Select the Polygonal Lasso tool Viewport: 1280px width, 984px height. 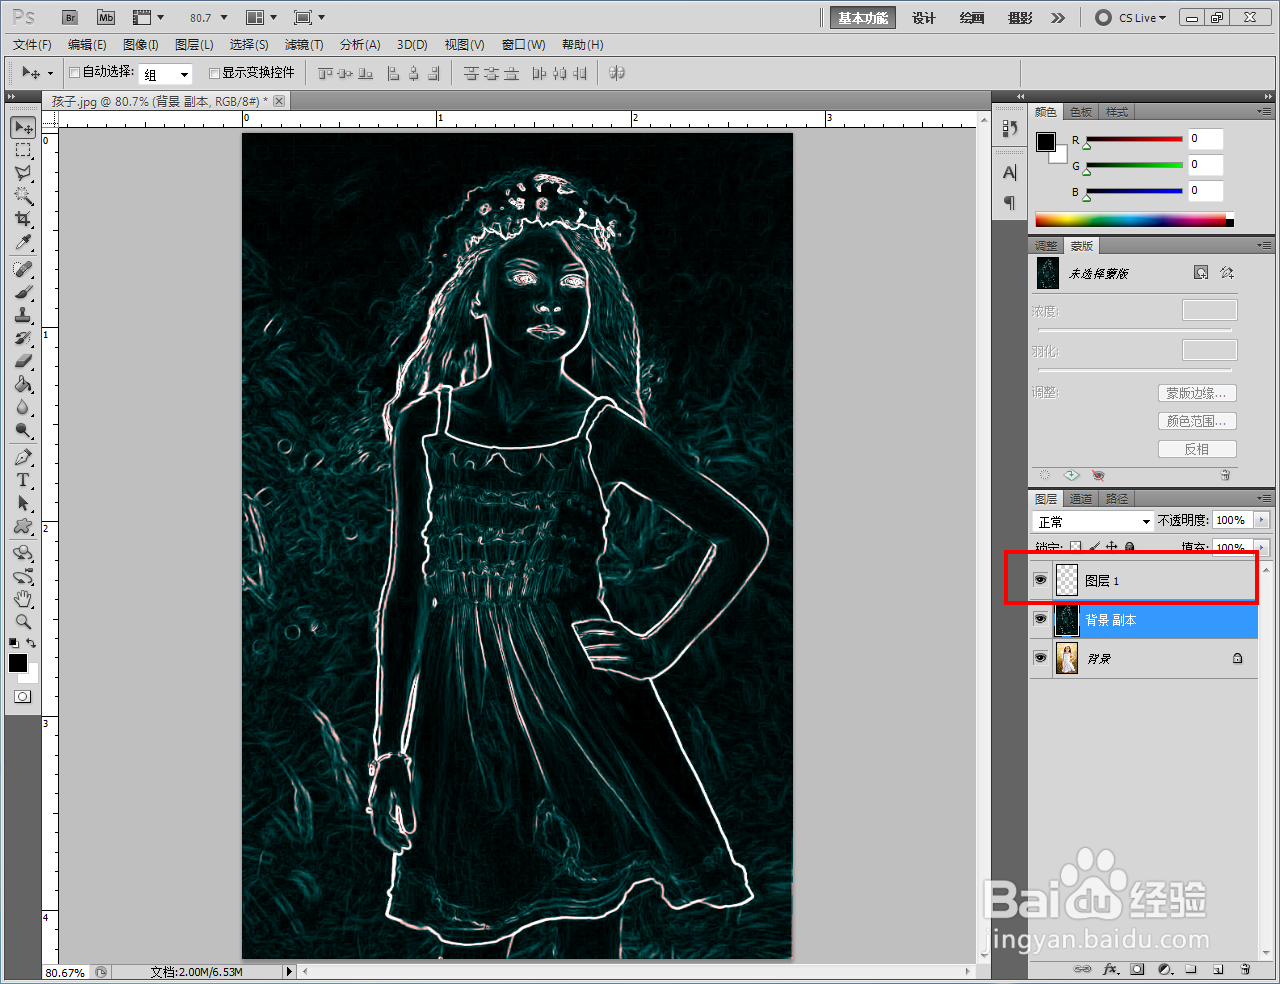point(23,173)
